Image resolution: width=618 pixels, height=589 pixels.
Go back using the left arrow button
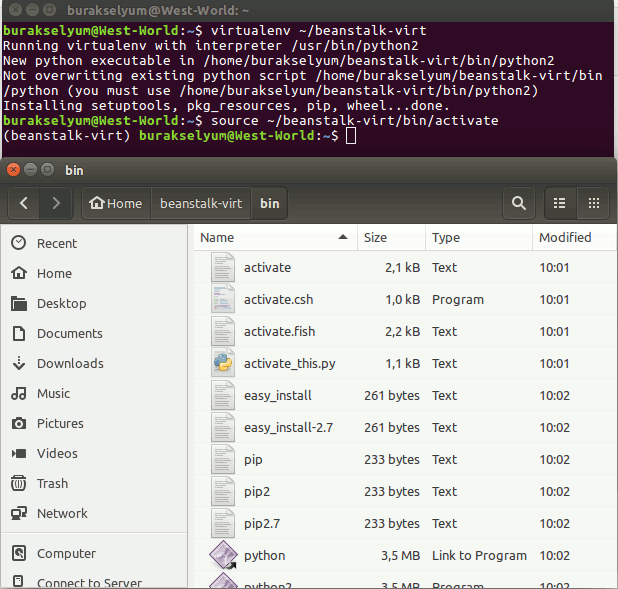(x=24, y=203)
